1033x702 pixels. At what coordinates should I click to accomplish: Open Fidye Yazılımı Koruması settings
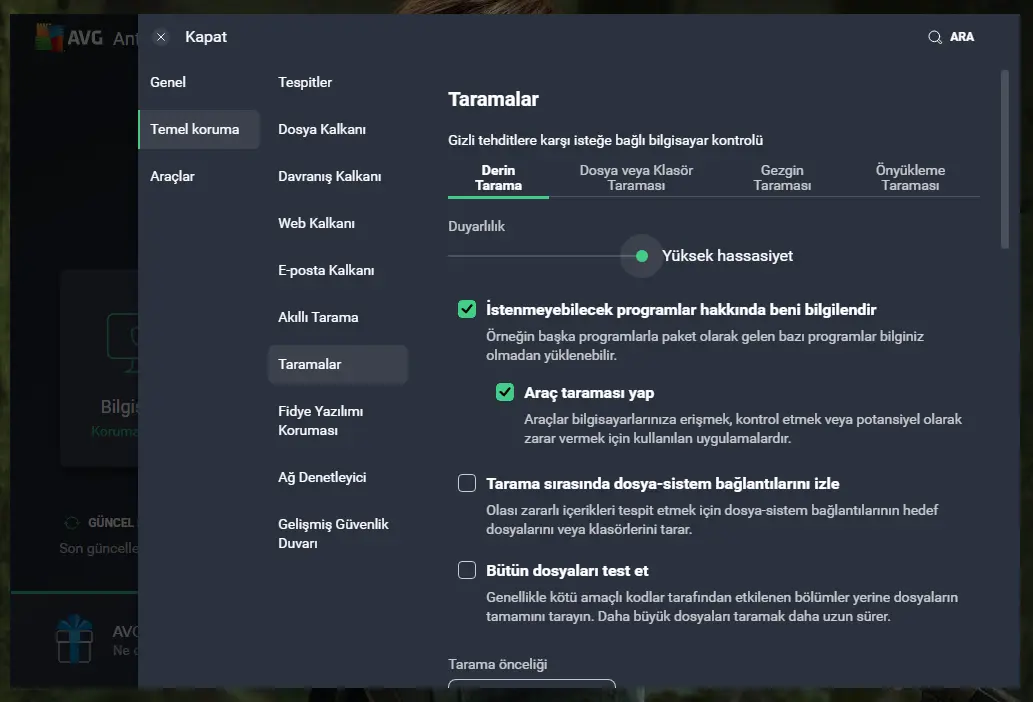click(321, 421)
